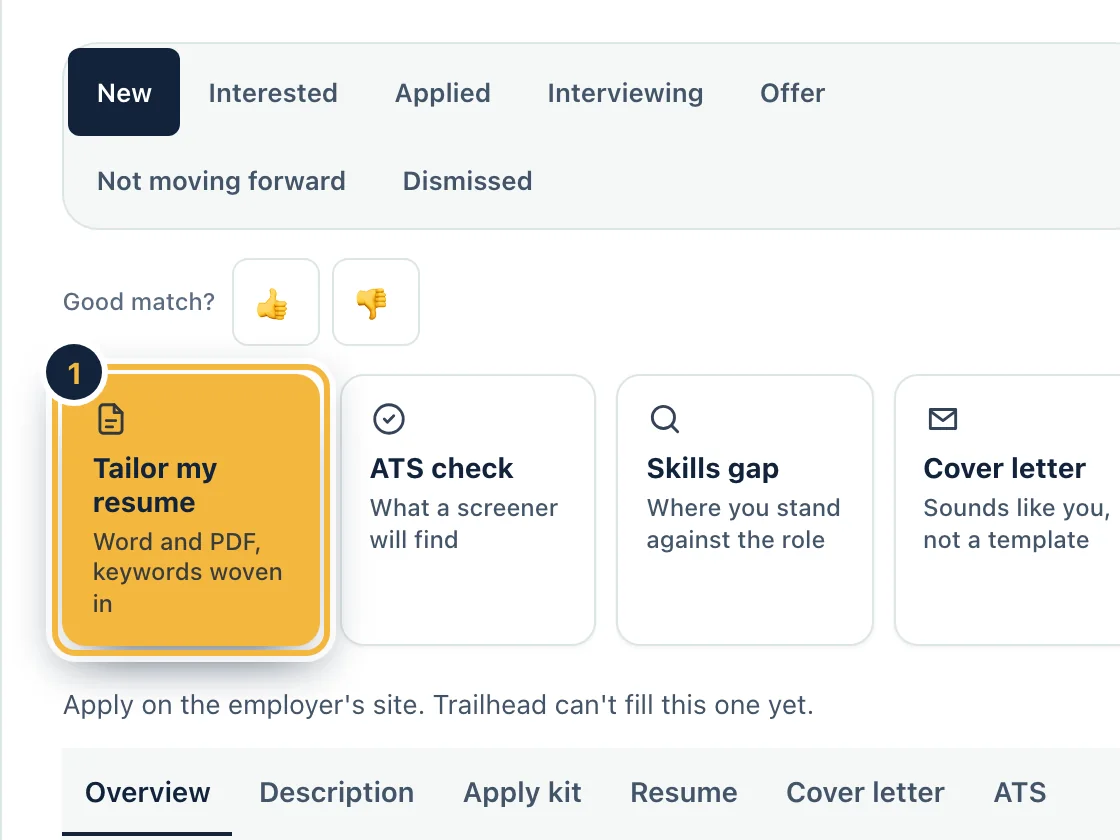Screen dimensions: 1120x840
Task: Set status to Dismissed
Action: tap(467, 181)
